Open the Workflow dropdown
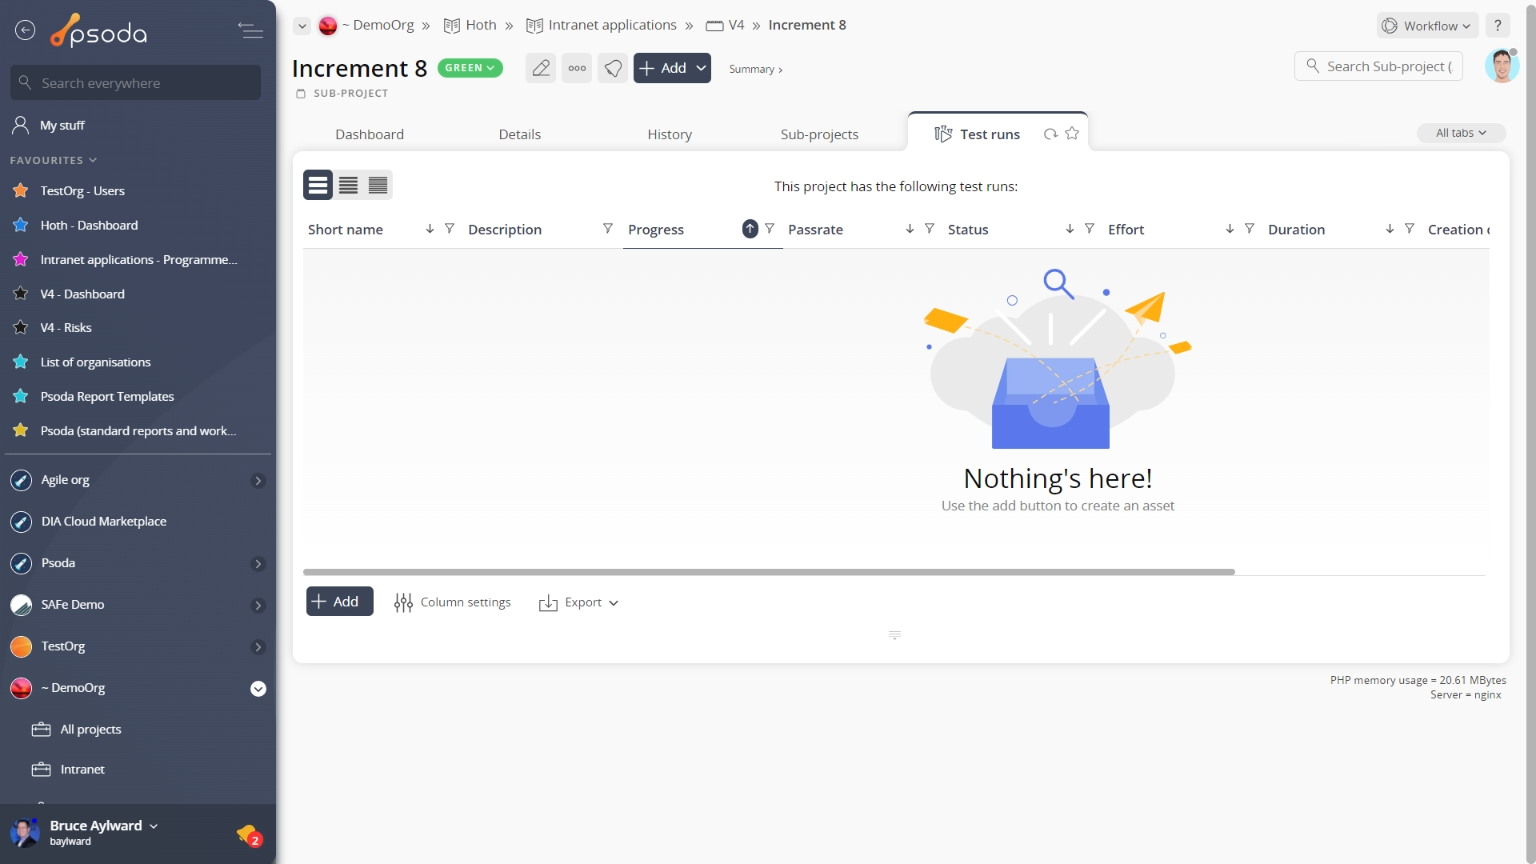1536x864 pixels. coord(1427,26)
